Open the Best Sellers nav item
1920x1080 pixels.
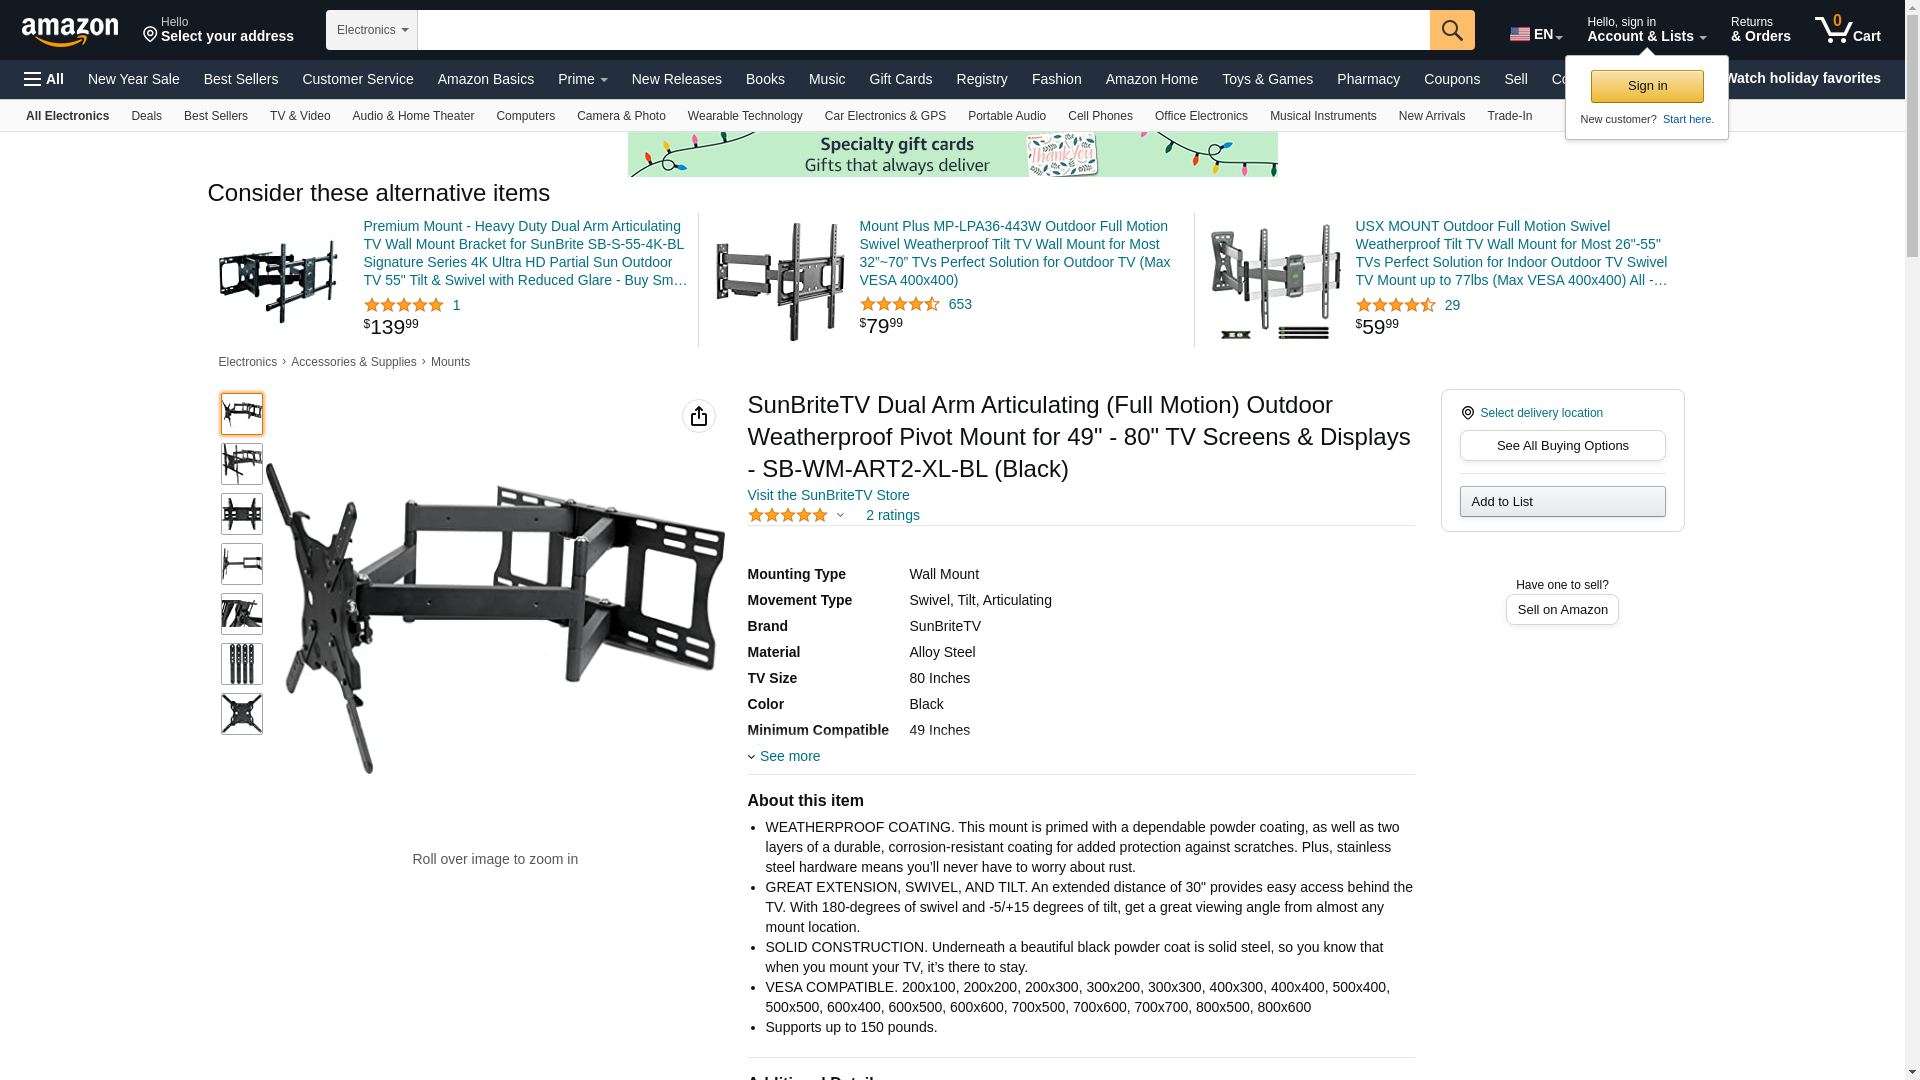[x=241, y=79]
